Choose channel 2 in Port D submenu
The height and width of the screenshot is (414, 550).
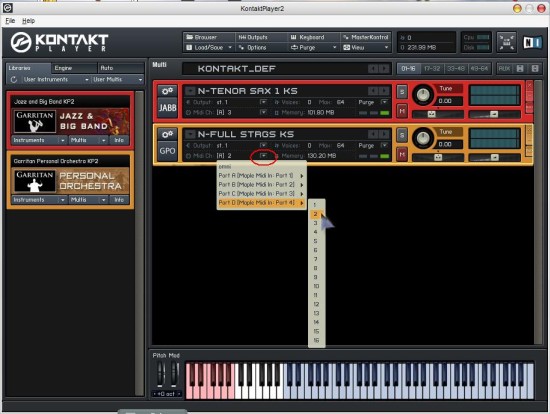tap(316, 214)
